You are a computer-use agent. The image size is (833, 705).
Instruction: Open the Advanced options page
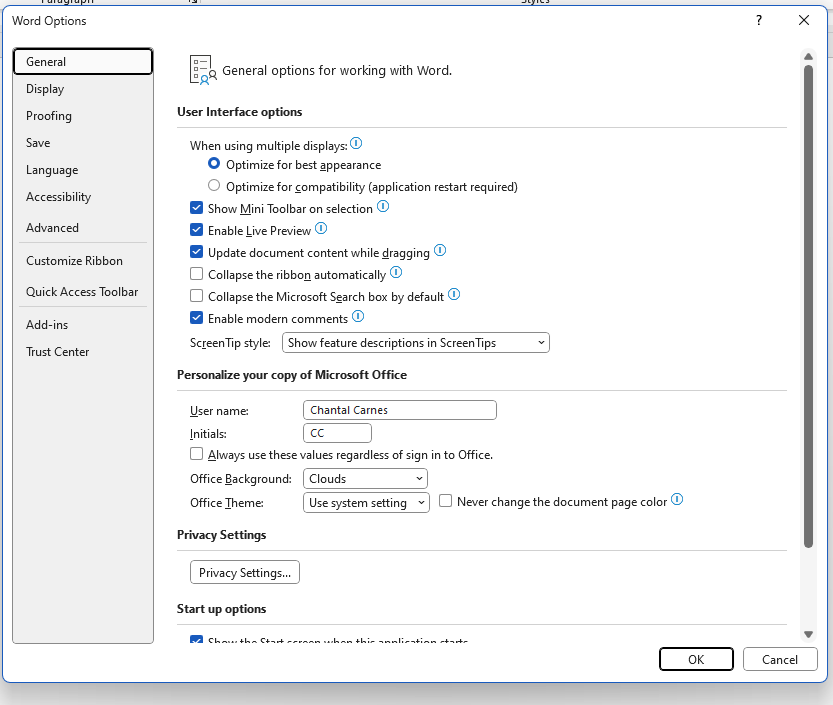click(x=83, y=228)
